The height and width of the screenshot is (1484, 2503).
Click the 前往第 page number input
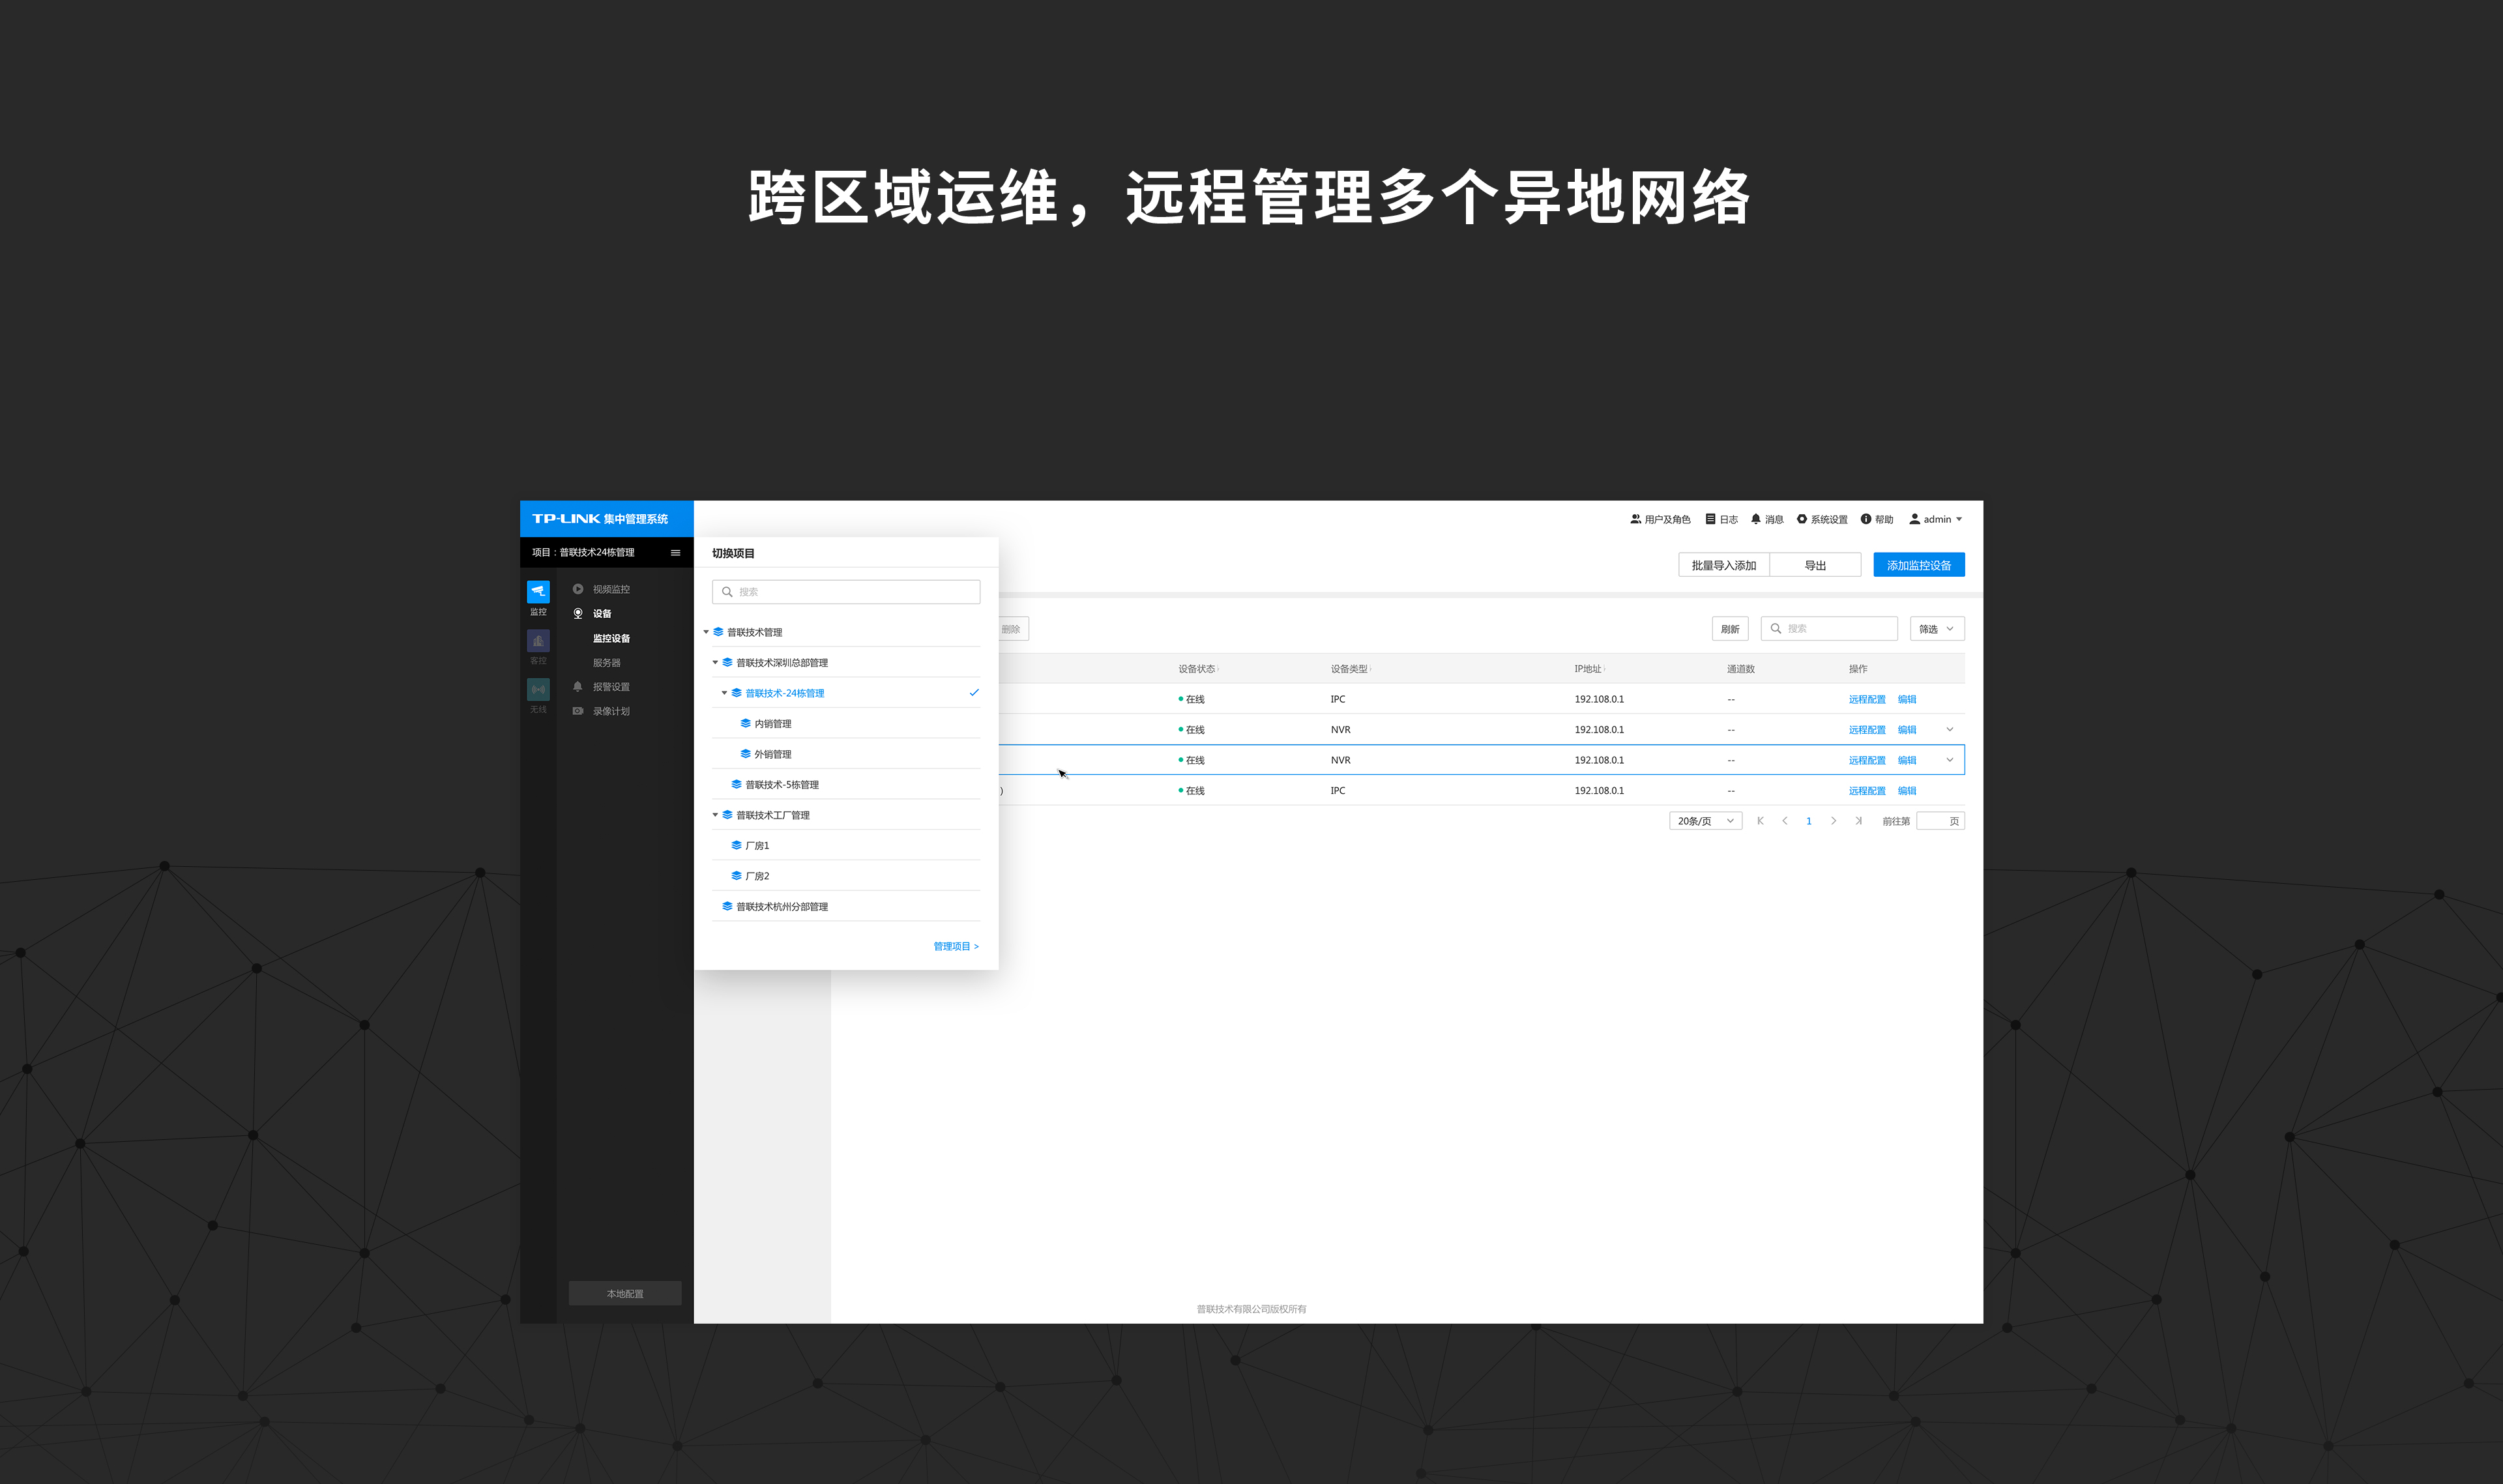click(1940, 821)
